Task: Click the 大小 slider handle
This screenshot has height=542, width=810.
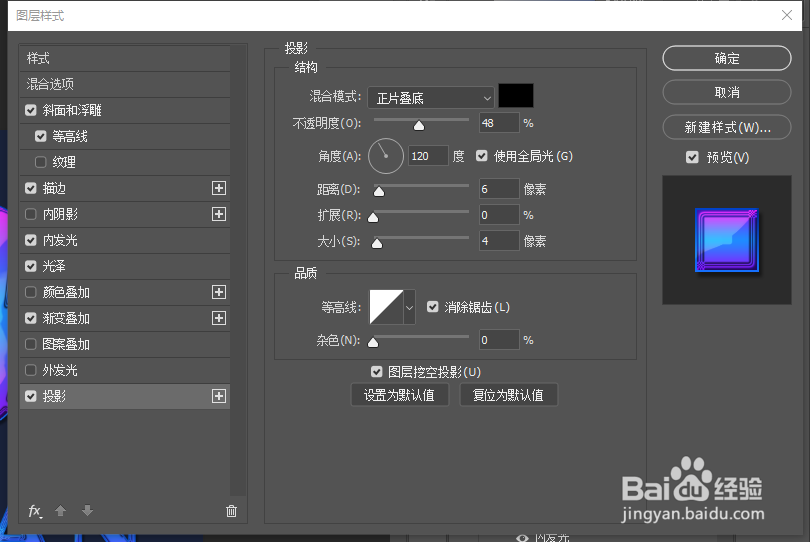Action: 377,243
